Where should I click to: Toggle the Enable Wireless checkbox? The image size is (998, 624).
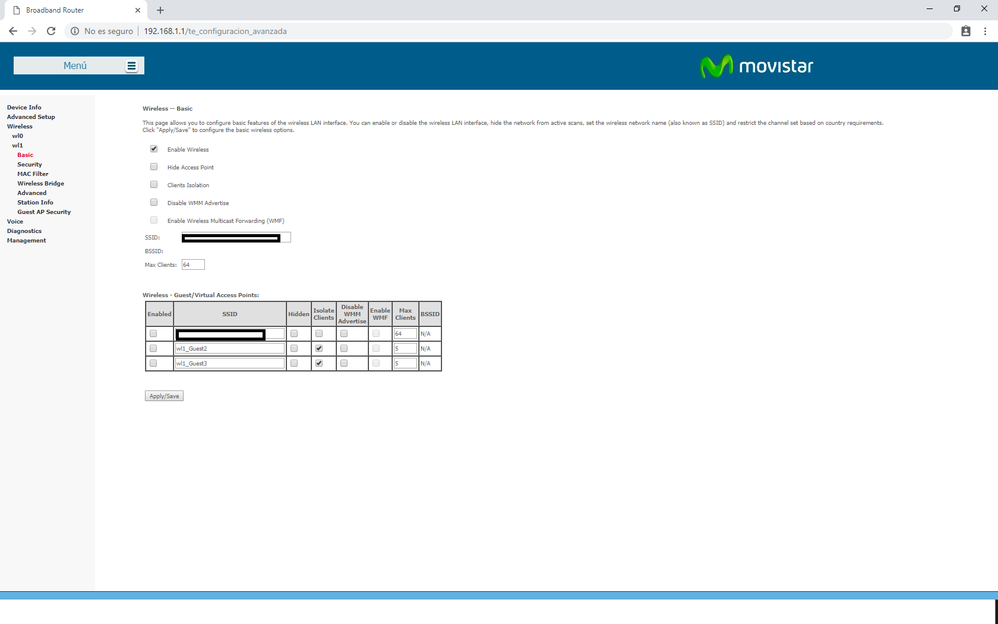(154, 149)
